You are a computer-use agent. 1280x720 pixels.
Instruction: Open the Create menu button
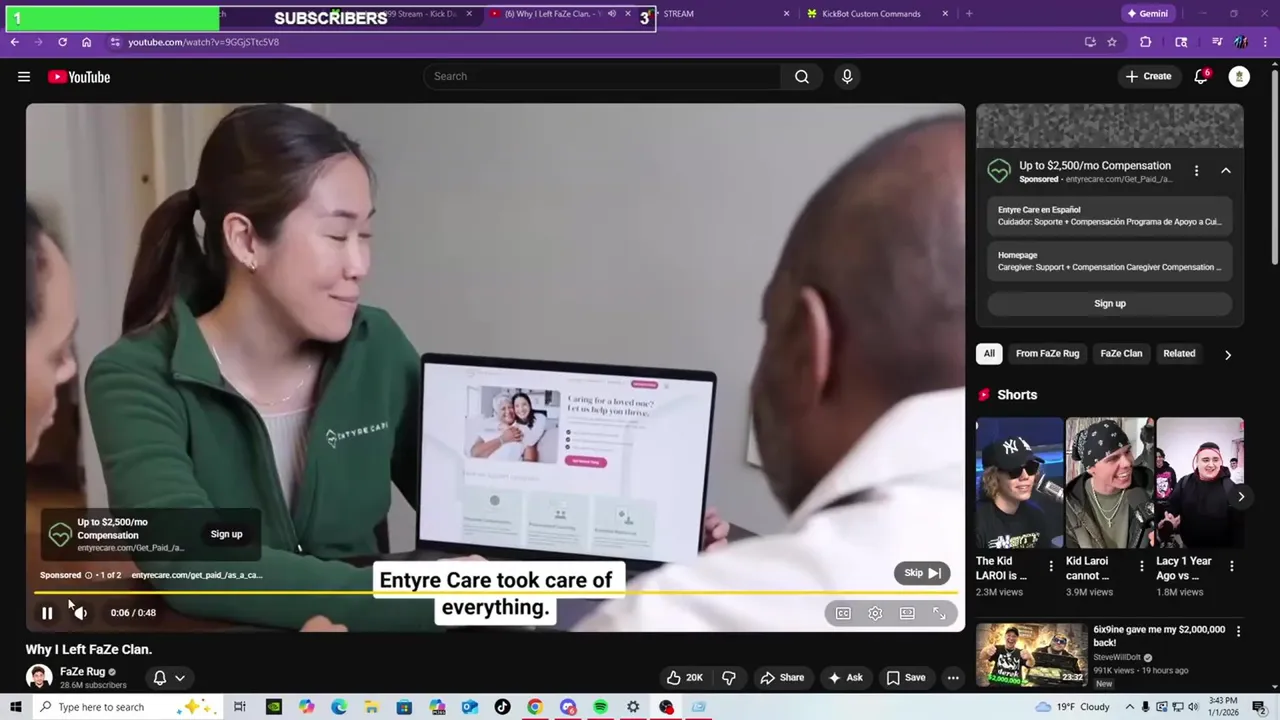tap(1148, 77)
